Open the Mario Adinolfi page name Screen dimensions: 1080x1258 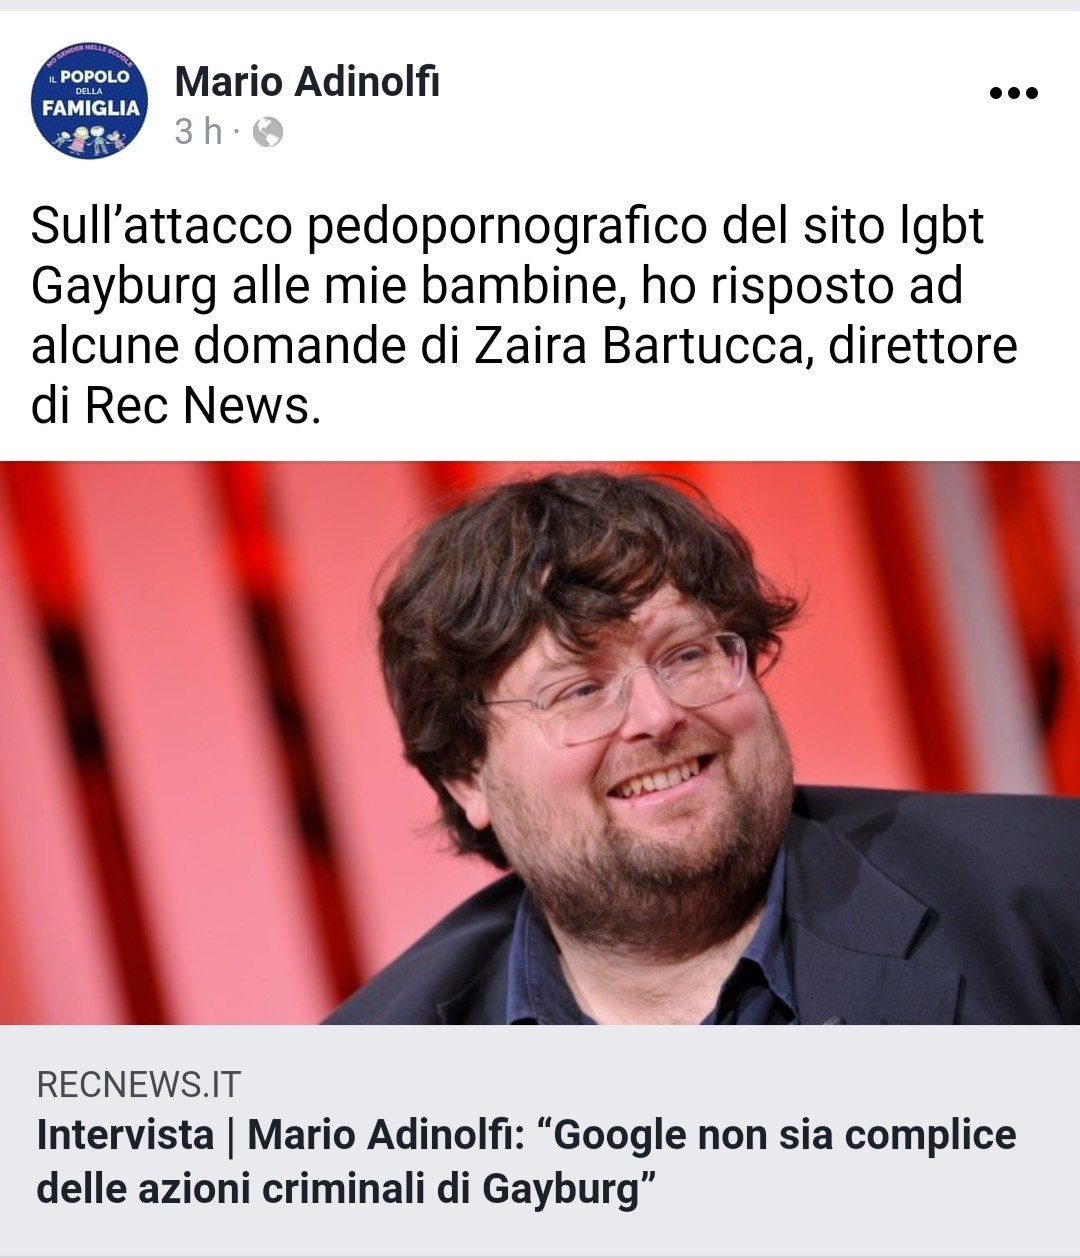[x=307, y=82]
